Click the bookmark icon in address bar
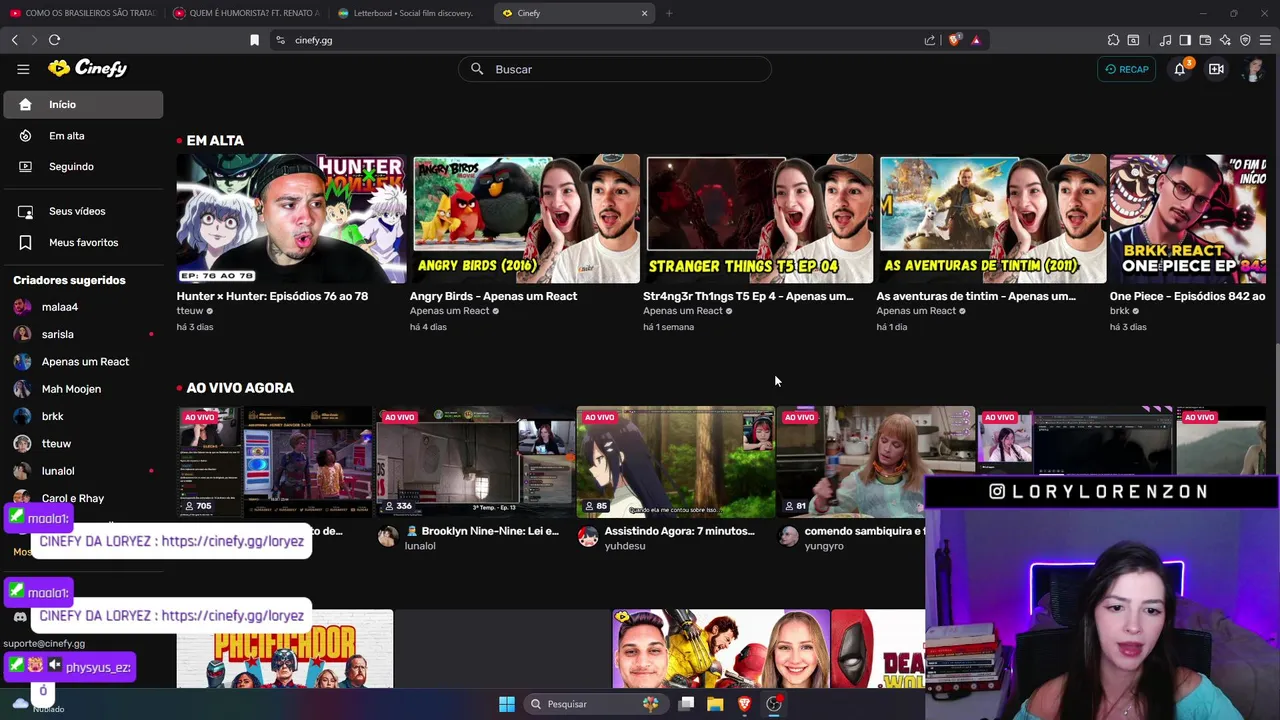The height and width of the screenshot is (720, 1280). [x=254, y=40]
